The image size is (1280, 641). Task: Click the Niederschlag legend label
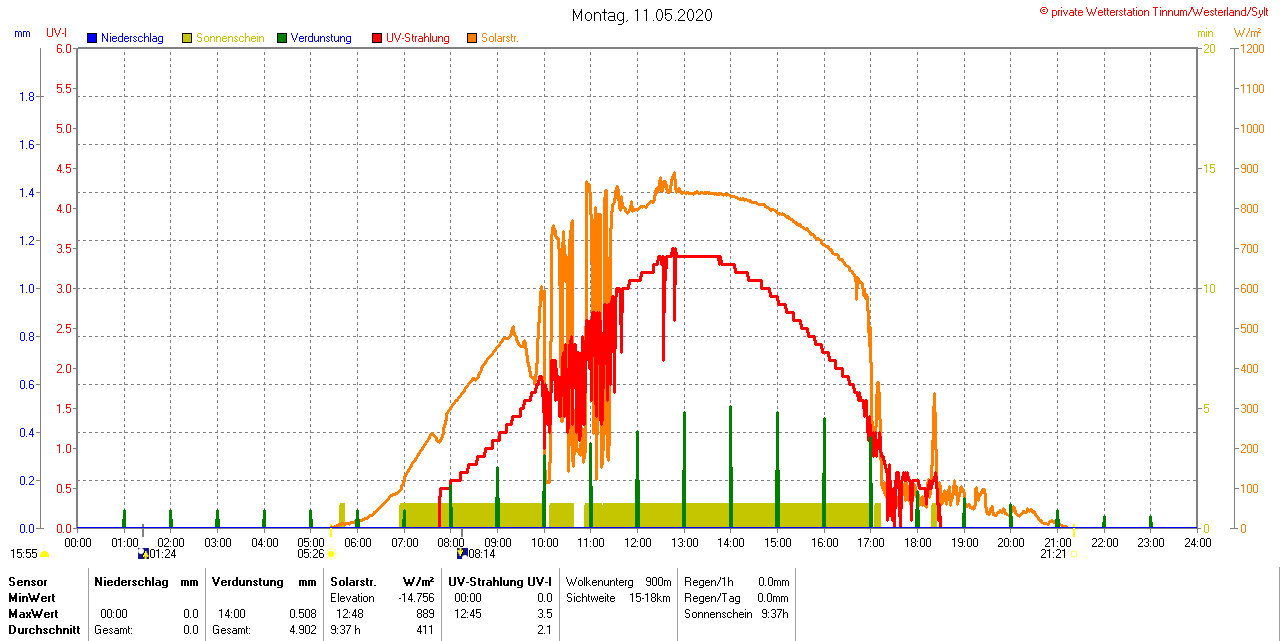(132, 38)
